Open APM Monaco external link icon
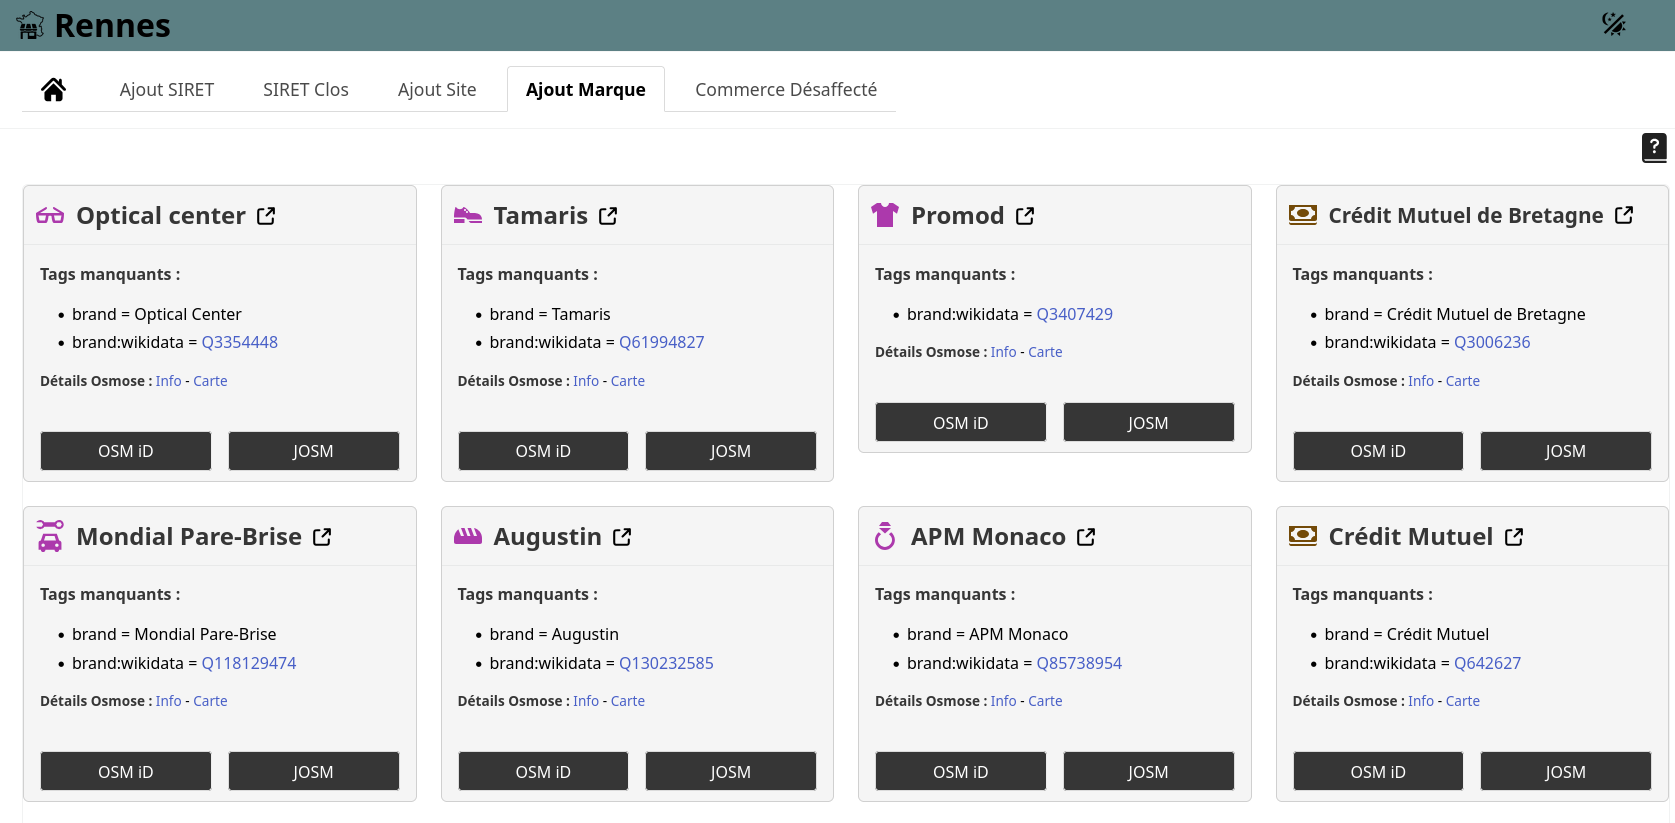Viewport: 1675px width, 823px height. (1086, 537)
